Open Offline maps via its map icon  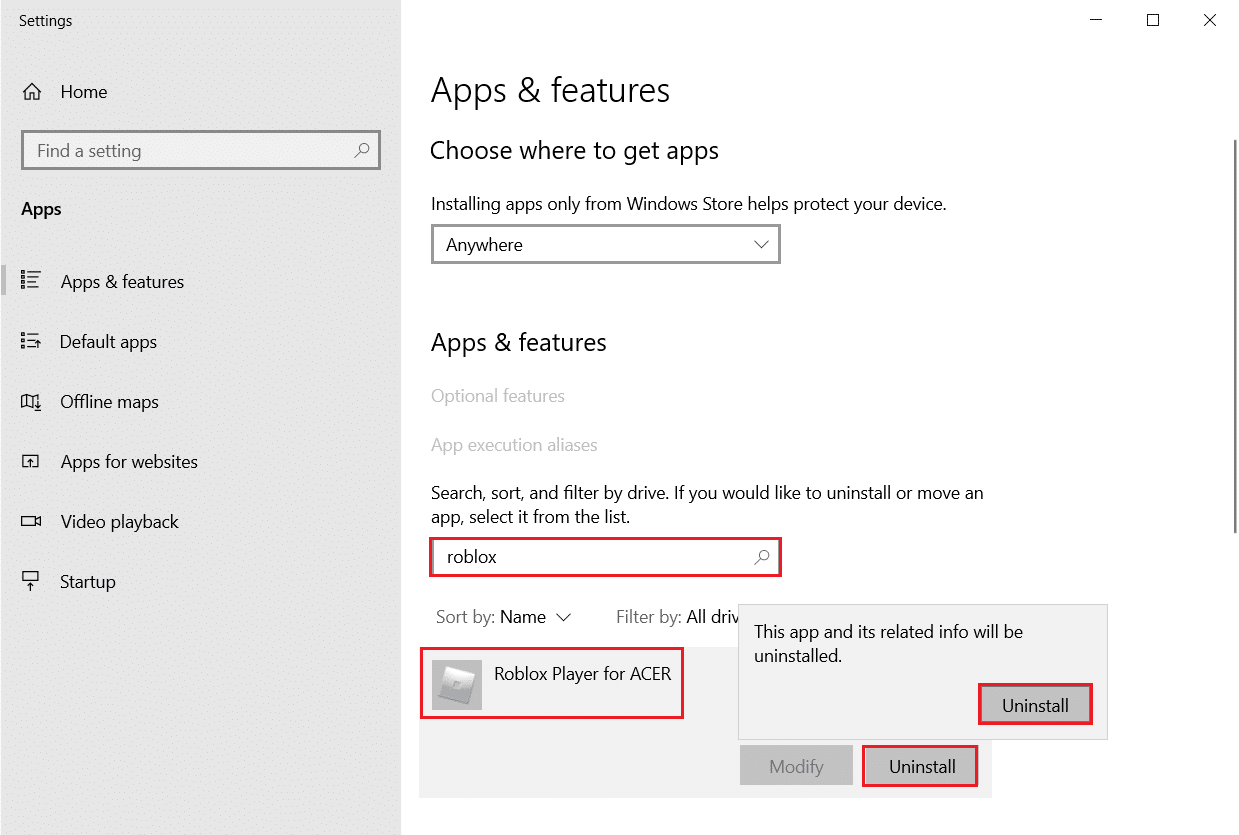point(31,401)
